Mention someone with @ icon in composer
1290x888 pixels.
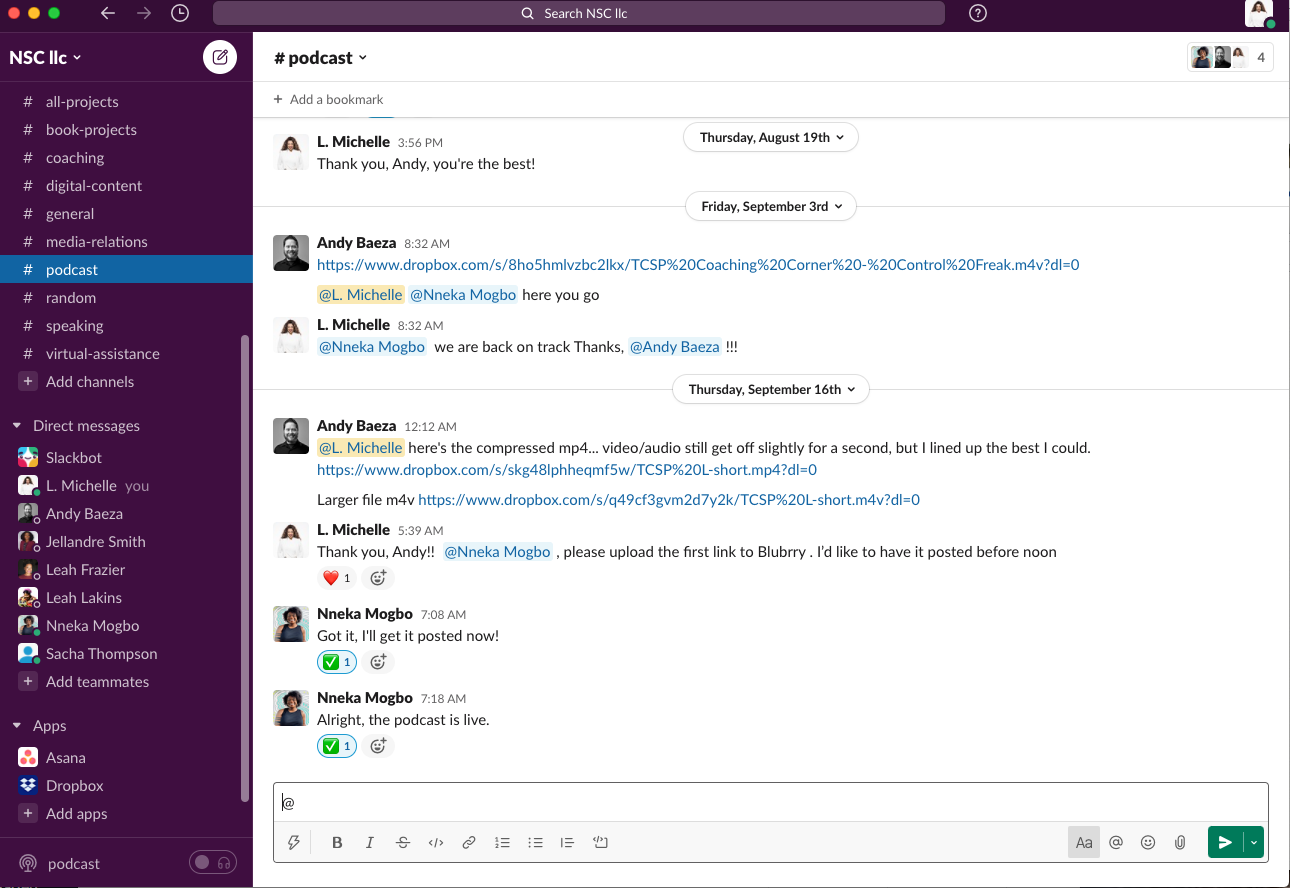click(x=1116, y=842)
